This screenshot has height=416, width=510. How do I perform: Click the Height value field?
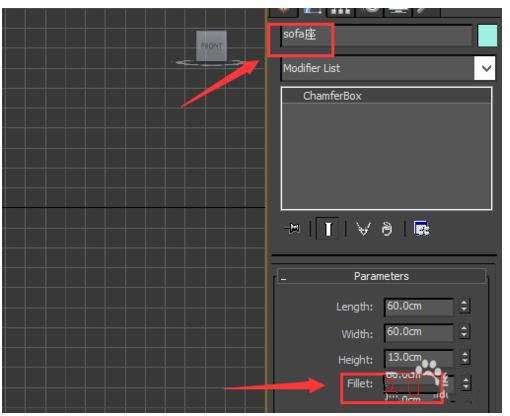click(x=419, y=358)
